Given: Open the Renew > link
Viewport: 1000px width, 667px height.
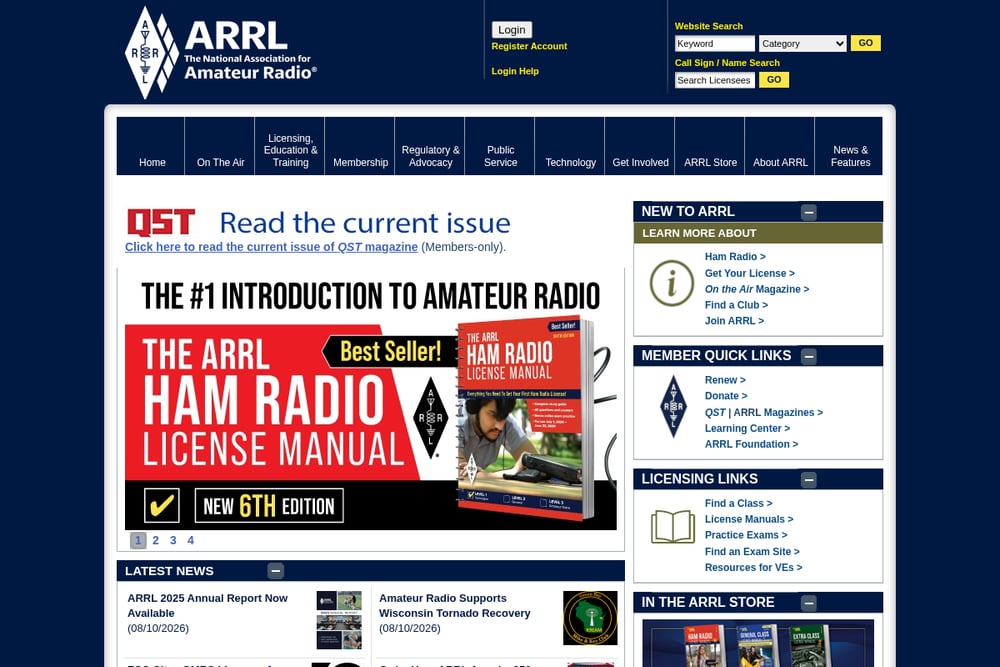Looking at the screenshot, I should [x=724, y=380].
